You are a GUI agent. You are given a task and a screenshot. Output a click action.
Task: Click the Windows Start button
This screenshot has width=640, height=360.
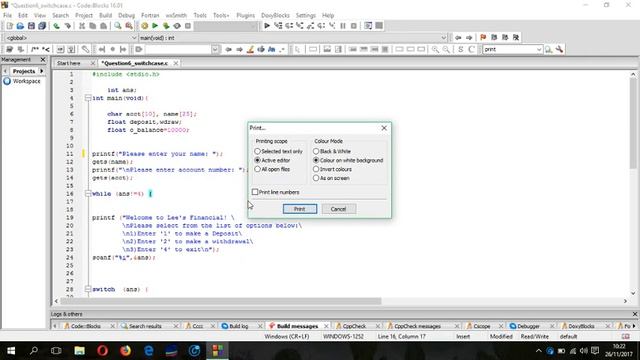(11, 351)
